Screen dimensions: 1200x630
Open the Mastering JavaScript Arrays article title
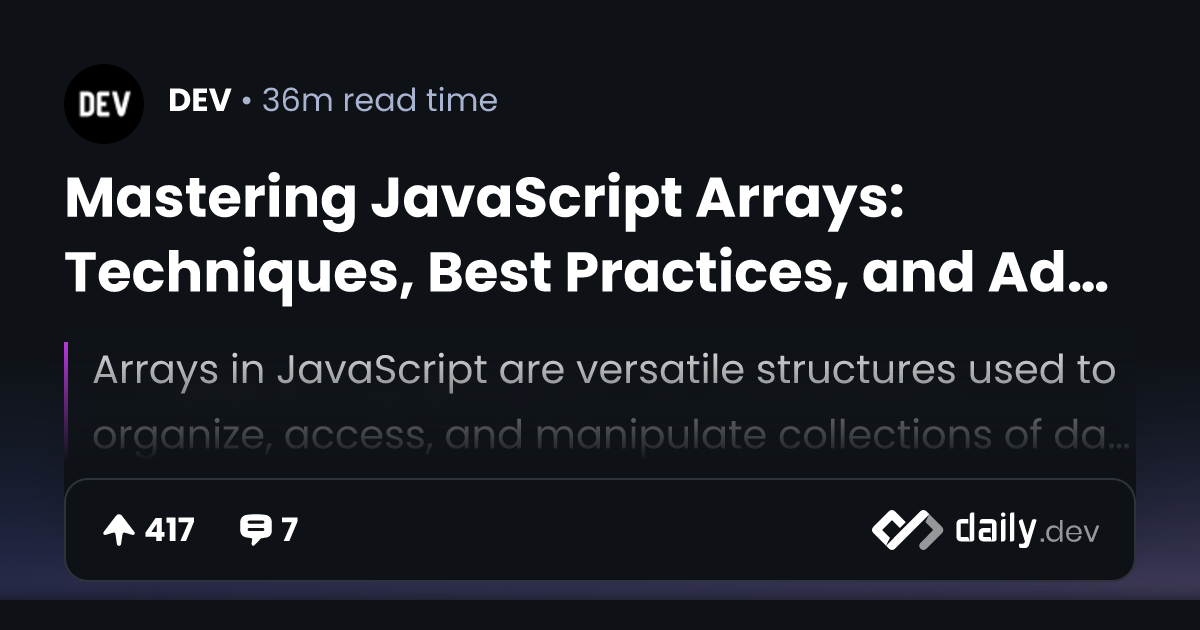pos(587,237)
